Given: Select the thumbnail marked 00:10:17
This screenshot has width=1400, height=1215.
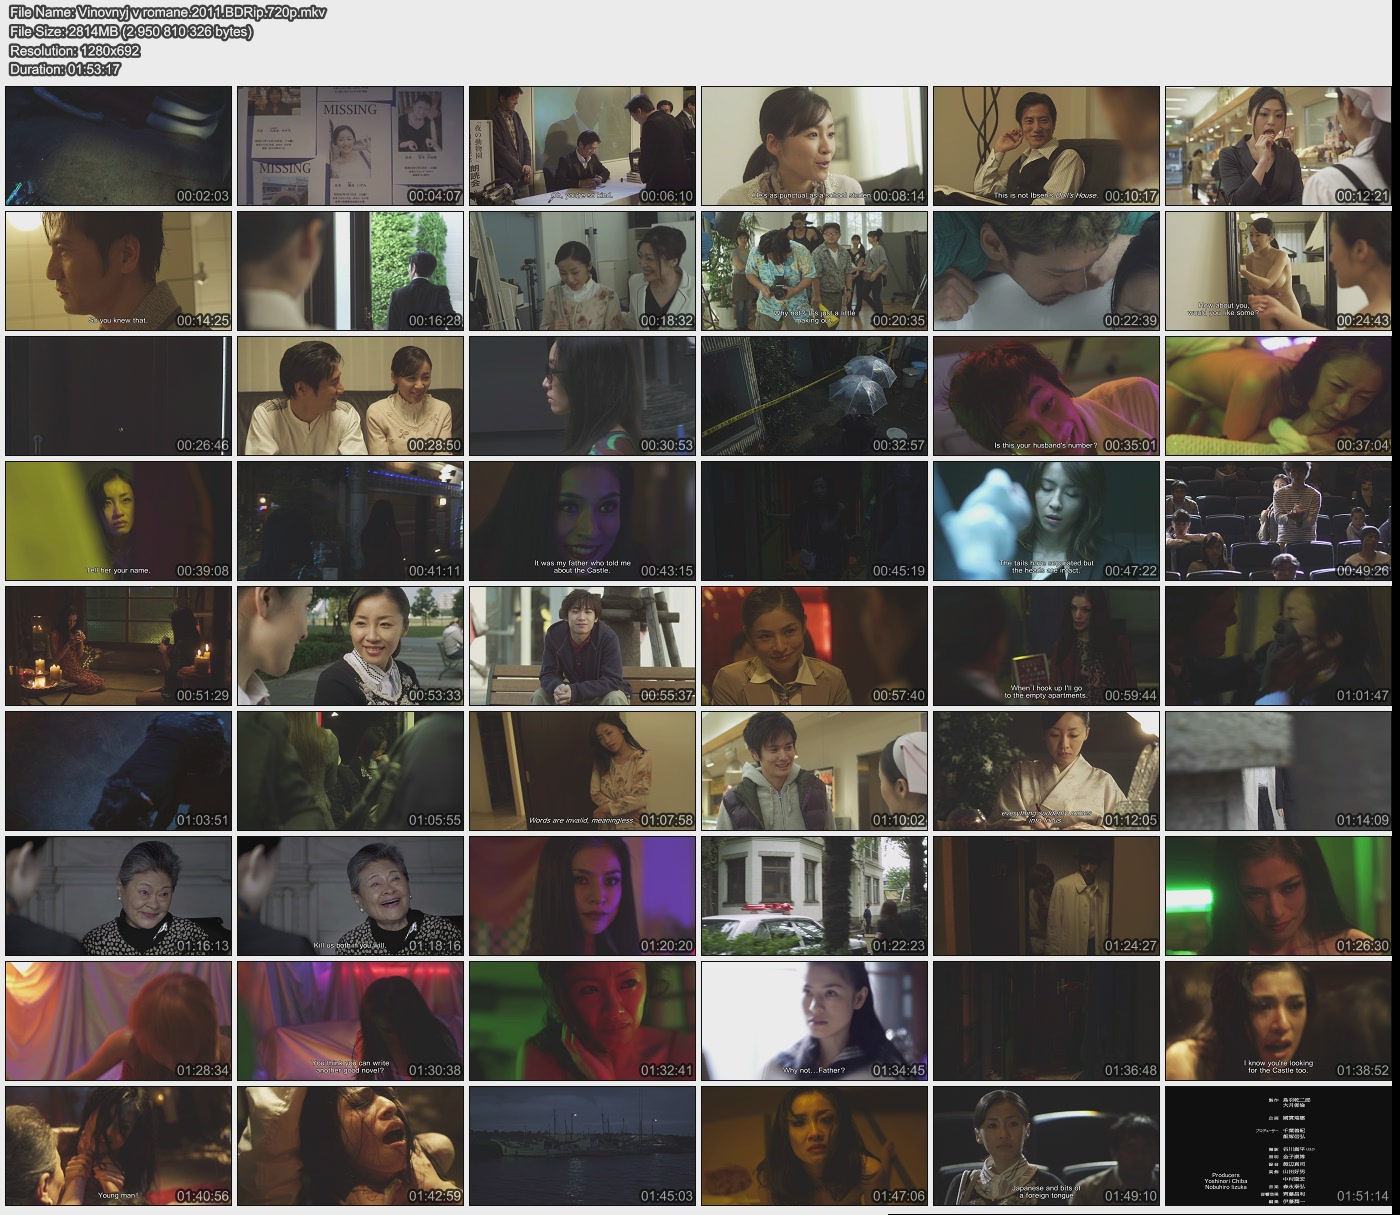Looking at the screenshot, I should pos(1046,146).
